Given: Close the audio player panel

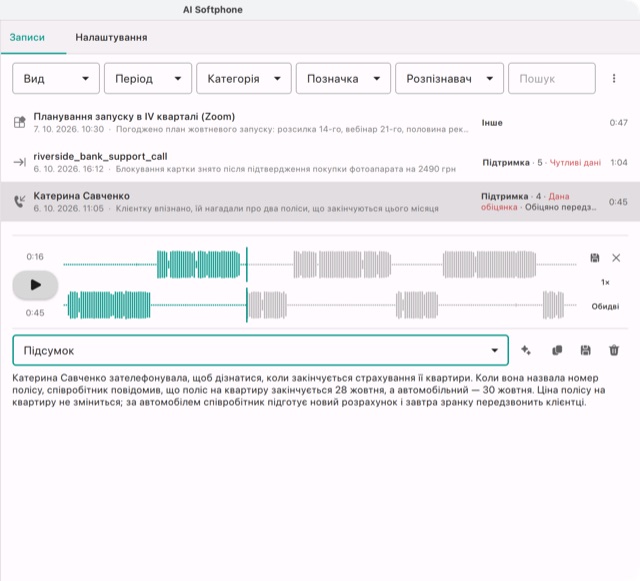Looking at the screenshot, I should pyautogui.click(x=616, y=258).
